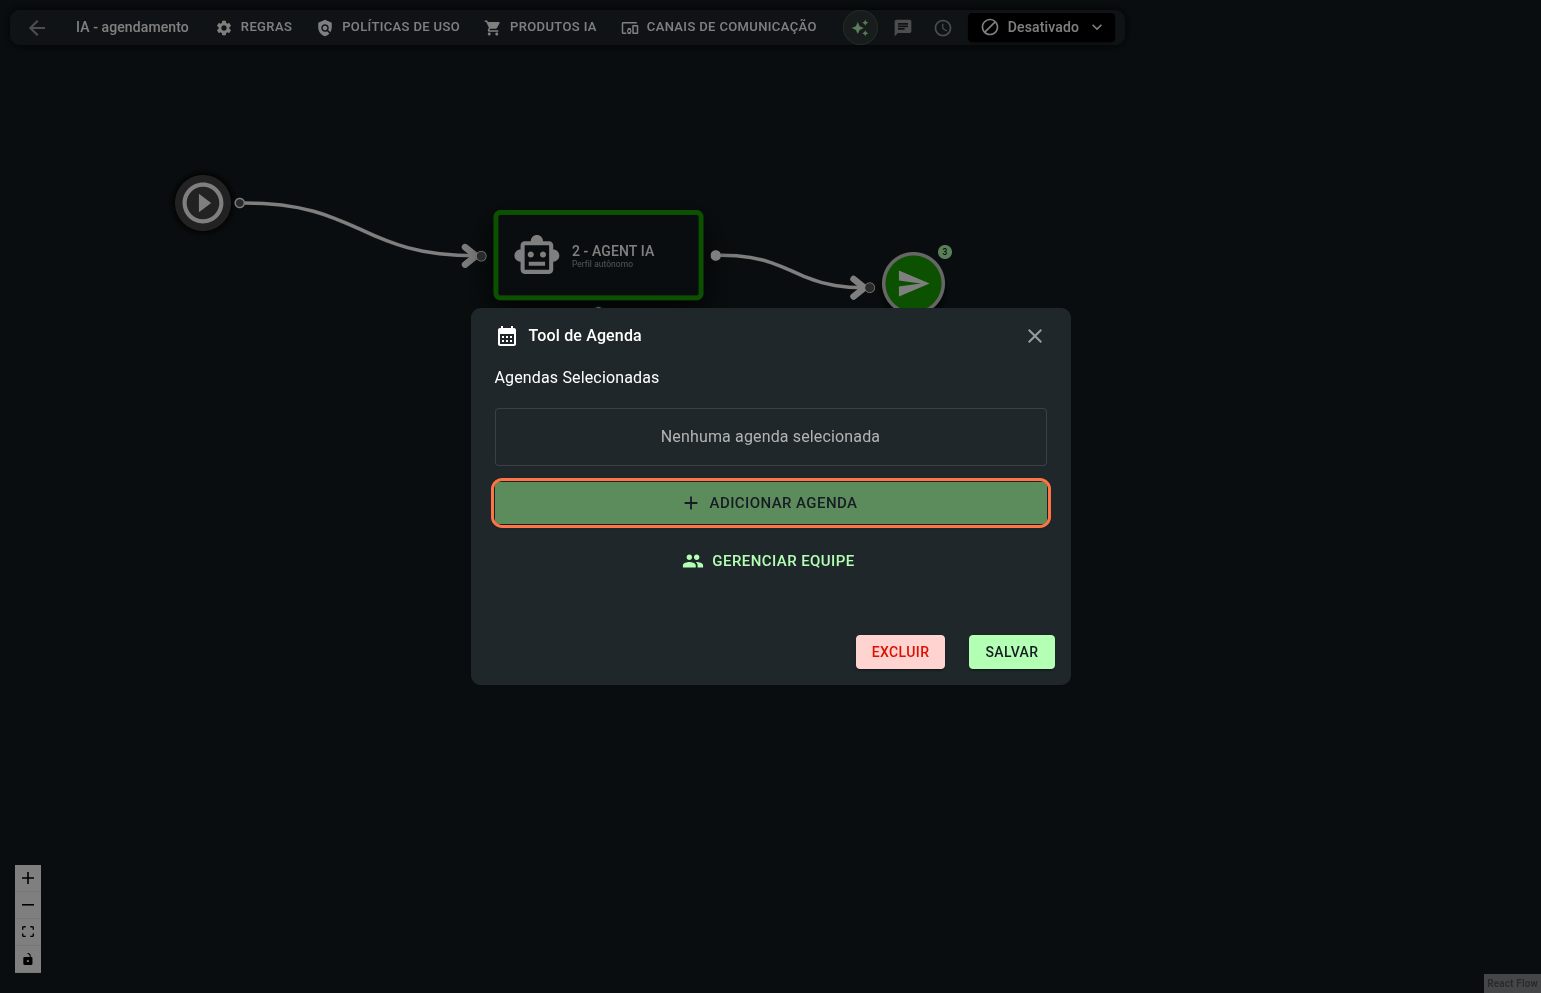Toggle canvas interactivity lock
1541x993 pixels.
click(28, 960)
